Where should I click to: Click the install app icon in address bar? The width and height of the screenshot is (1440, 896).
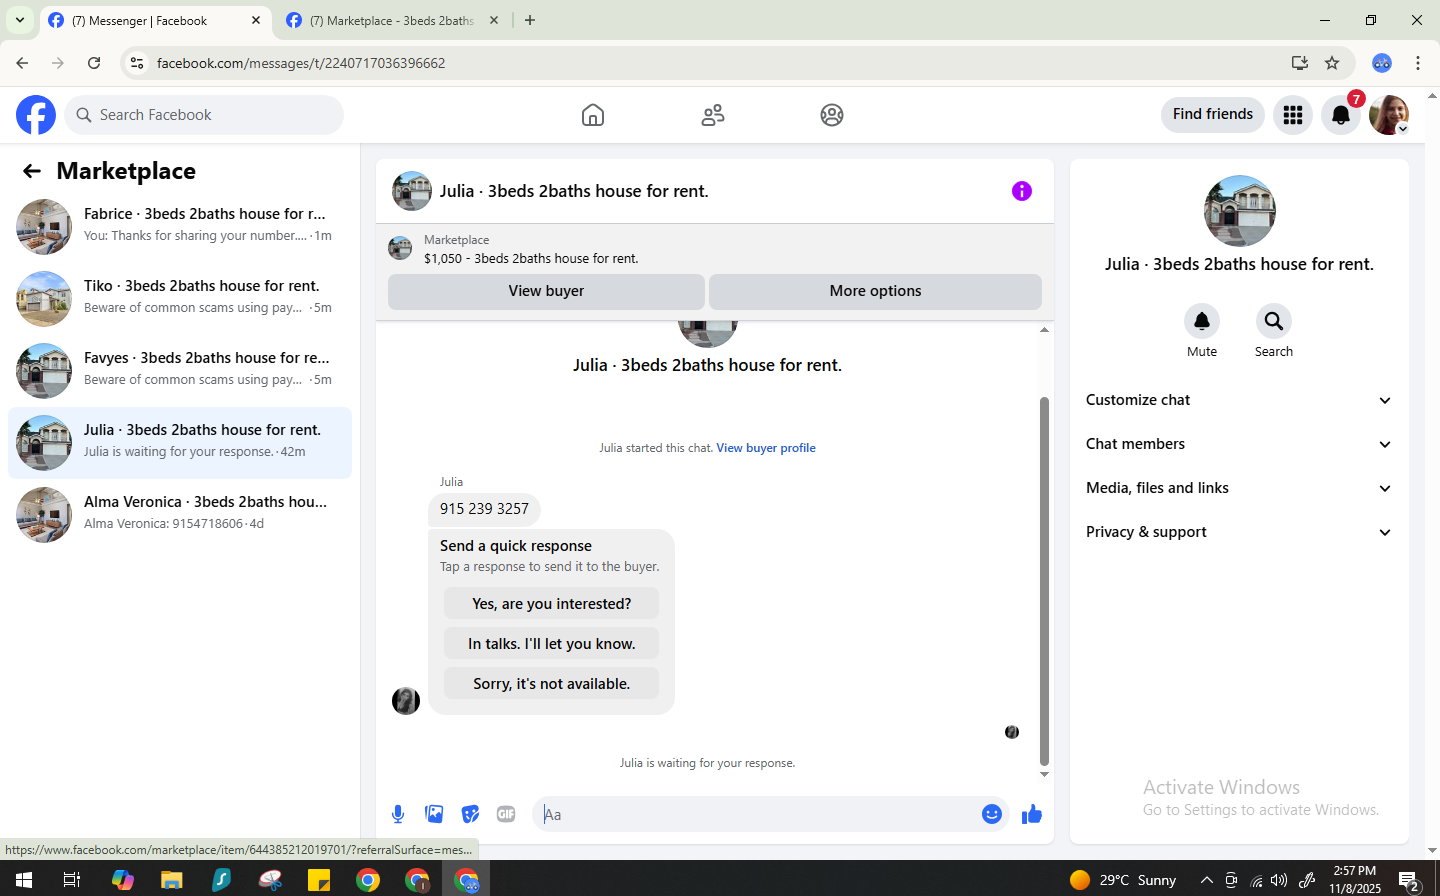click(1300, 63)
